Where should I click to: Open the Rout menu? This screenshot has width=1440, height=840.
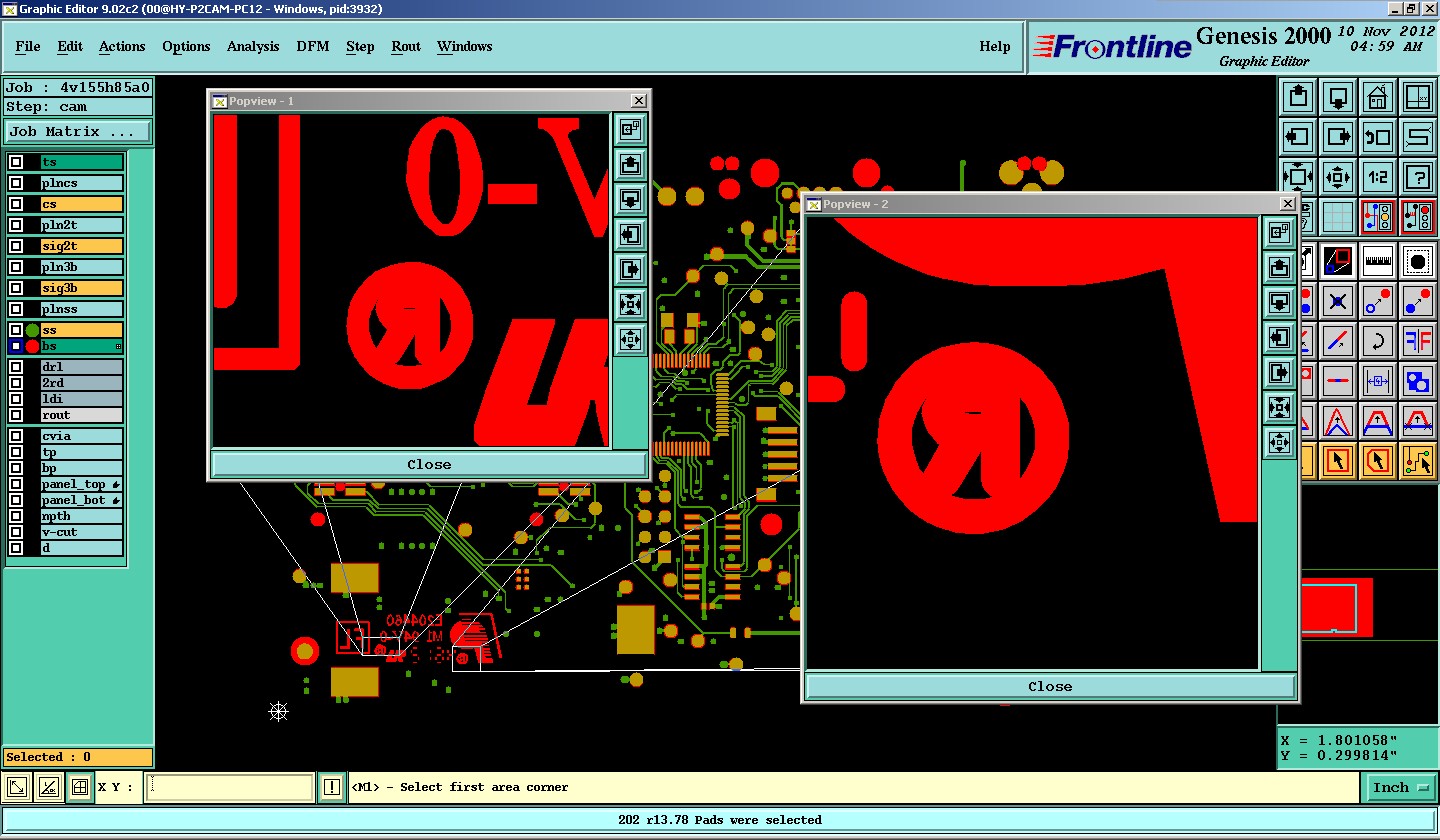click(x=406, y=46)
